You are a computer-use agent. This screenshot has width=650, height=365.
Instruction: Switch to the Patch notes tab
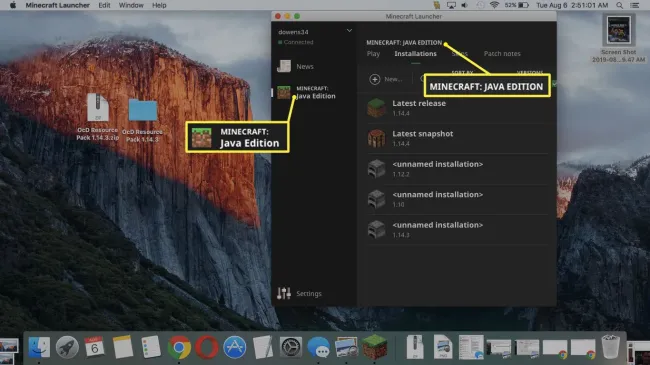point(502,54)
